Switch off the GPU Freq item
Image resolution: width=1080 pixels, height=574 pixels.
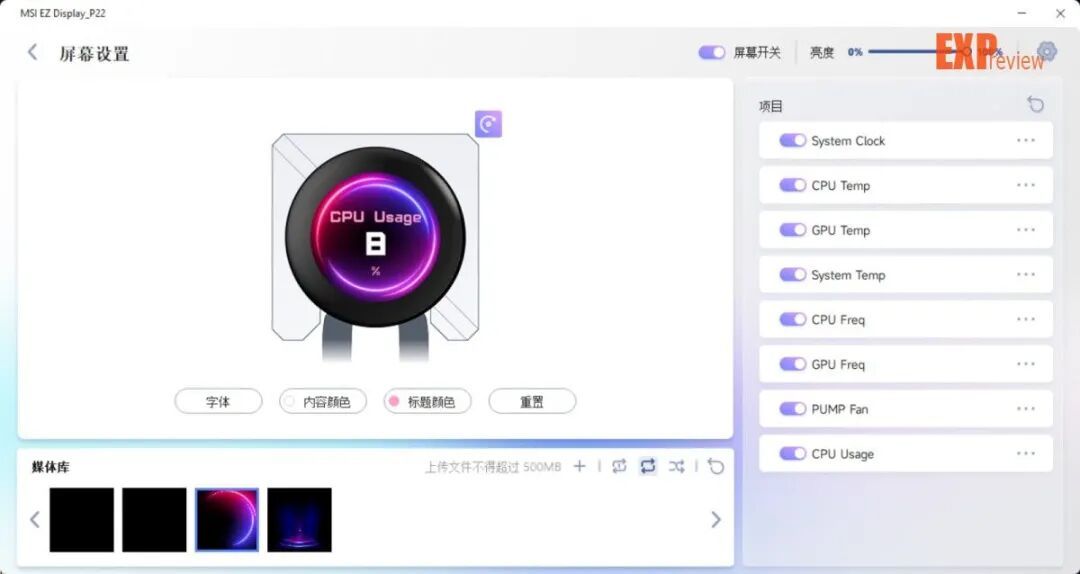click(792, 365)
